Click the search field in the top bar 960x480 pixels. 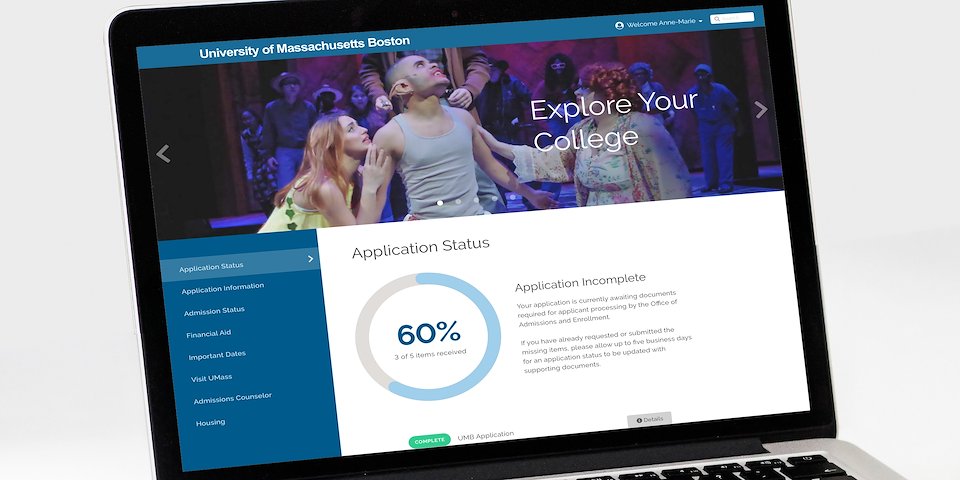coord(732,18)
